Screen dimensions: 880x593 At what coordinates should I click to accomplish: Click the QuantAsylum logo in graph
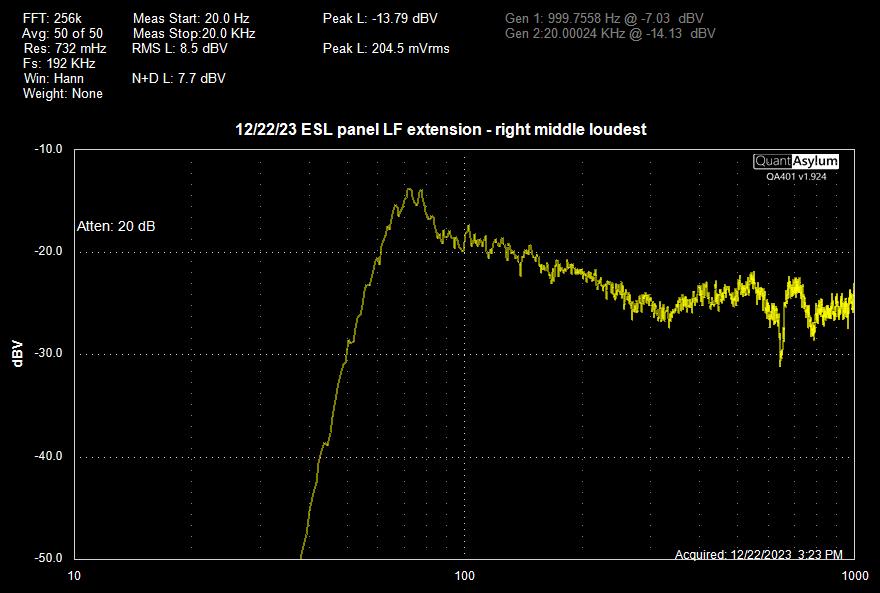coord(796,162)
